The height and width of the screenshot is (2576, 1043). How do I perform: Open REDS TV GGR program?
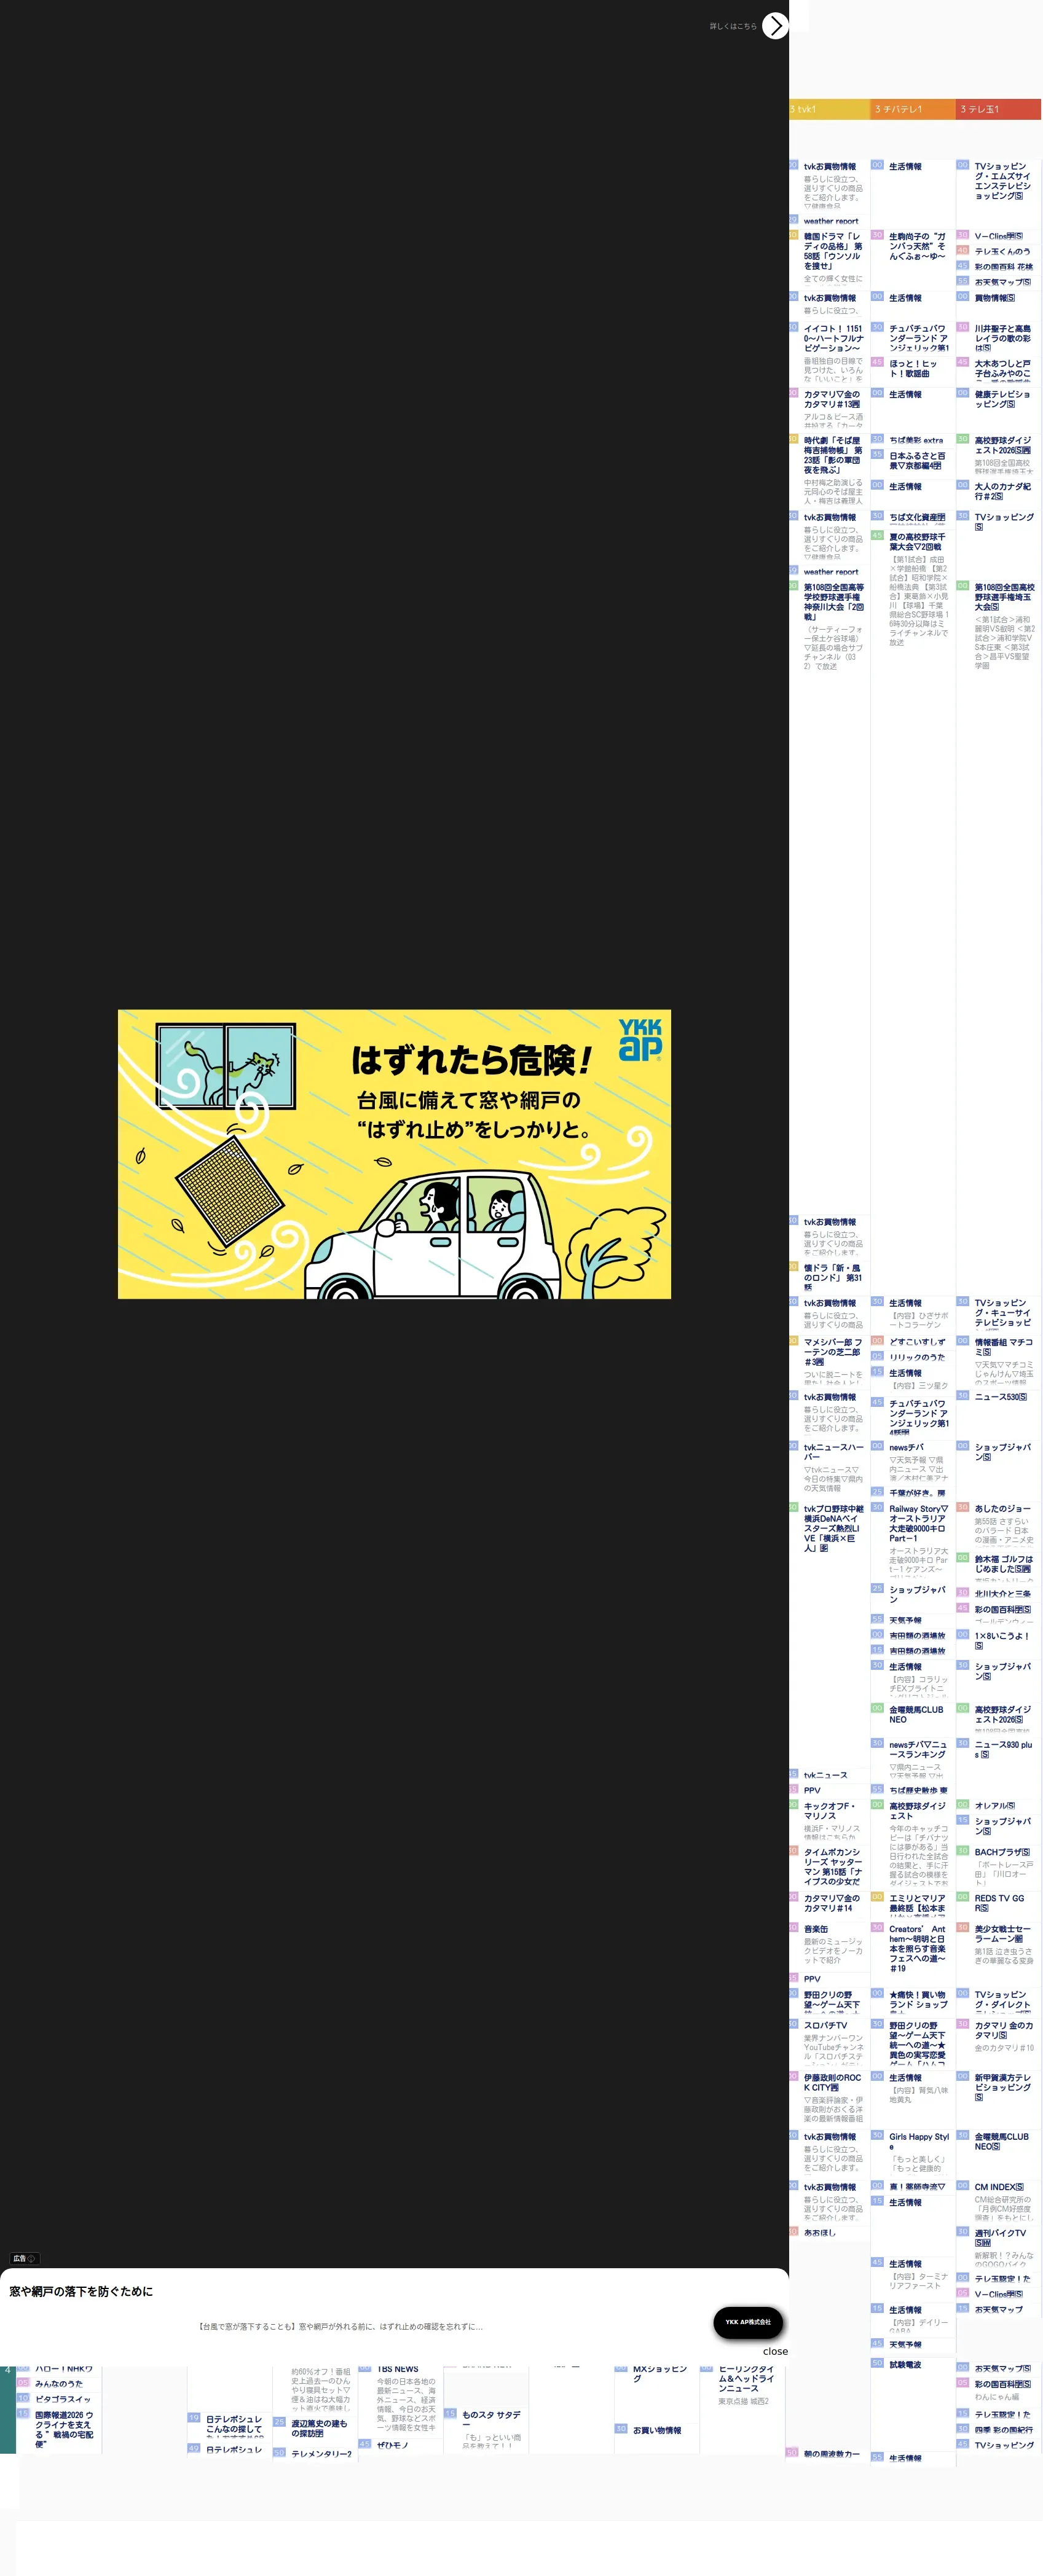click(999, 1902)
